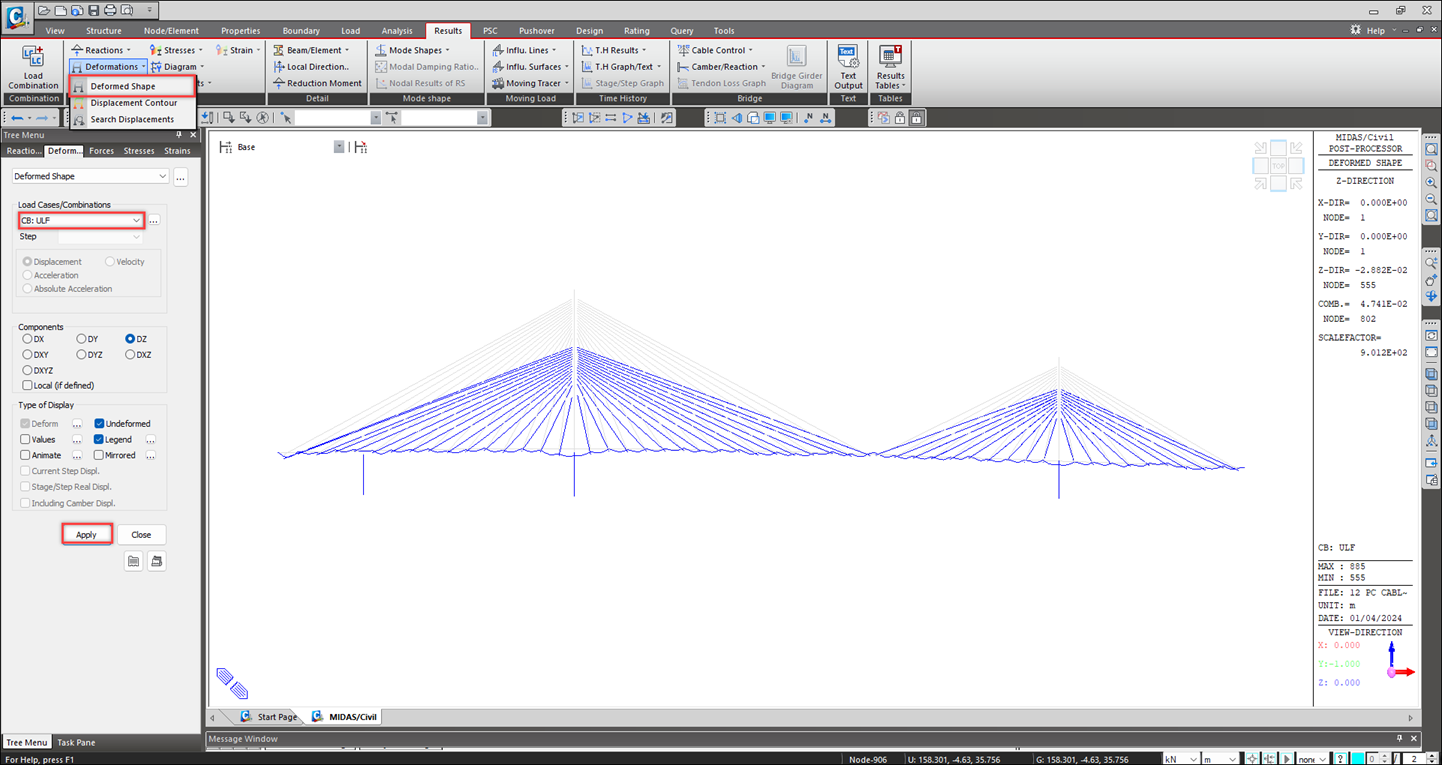This screenshot has height=765, width=1442.
Task: Switch to the Pushover ribbon tab
Action: pos(537,31)
